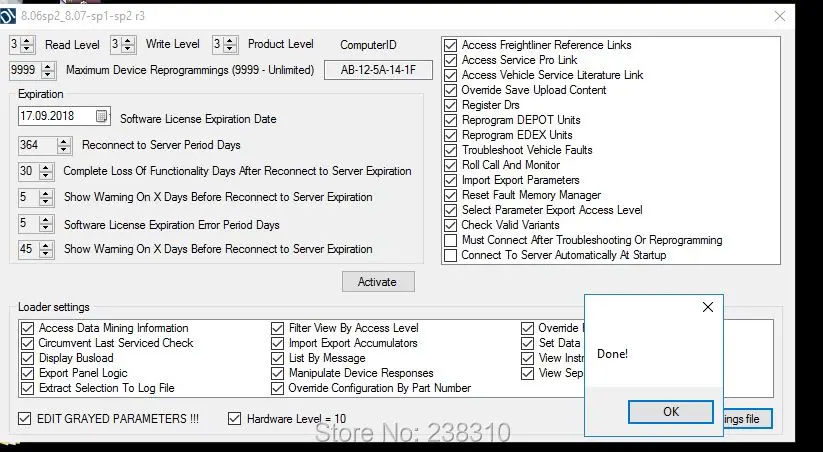Click the application icon in title bar
The width and height of the screenshot is (823, 452).
pyautogui.click(x=7, y=16)
